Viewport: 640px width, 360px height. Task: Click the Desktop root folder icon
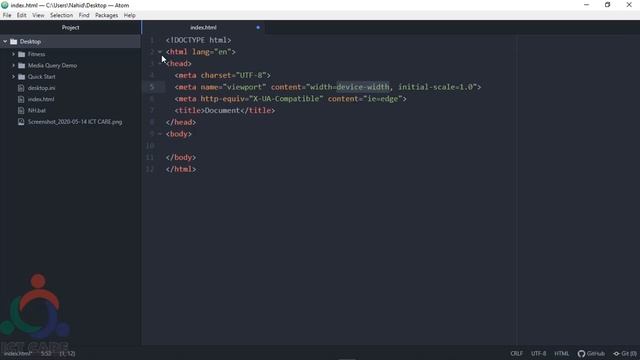click(x=13, y=42)
